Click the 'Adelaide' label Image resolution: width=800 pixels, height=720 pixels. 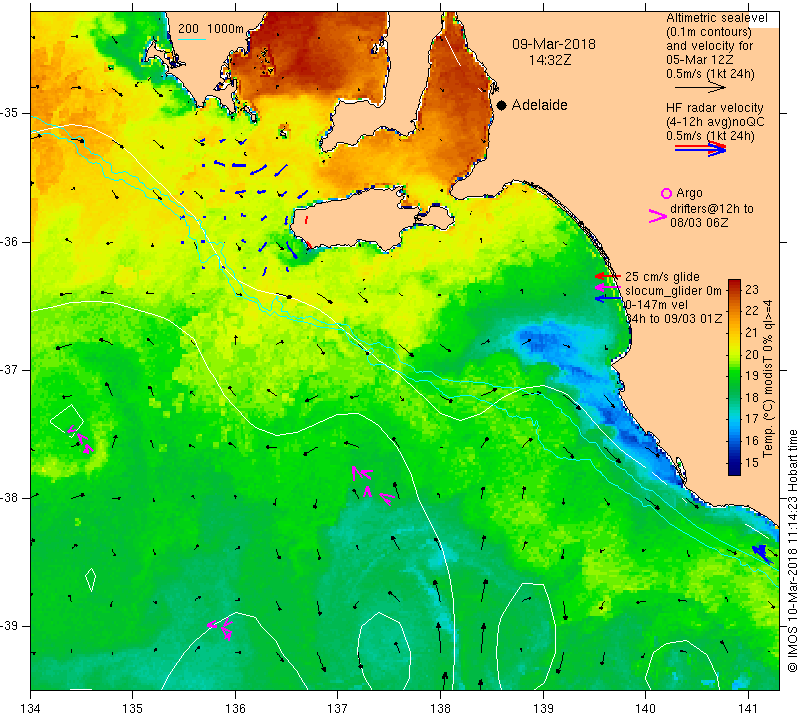tap(539, 105)
